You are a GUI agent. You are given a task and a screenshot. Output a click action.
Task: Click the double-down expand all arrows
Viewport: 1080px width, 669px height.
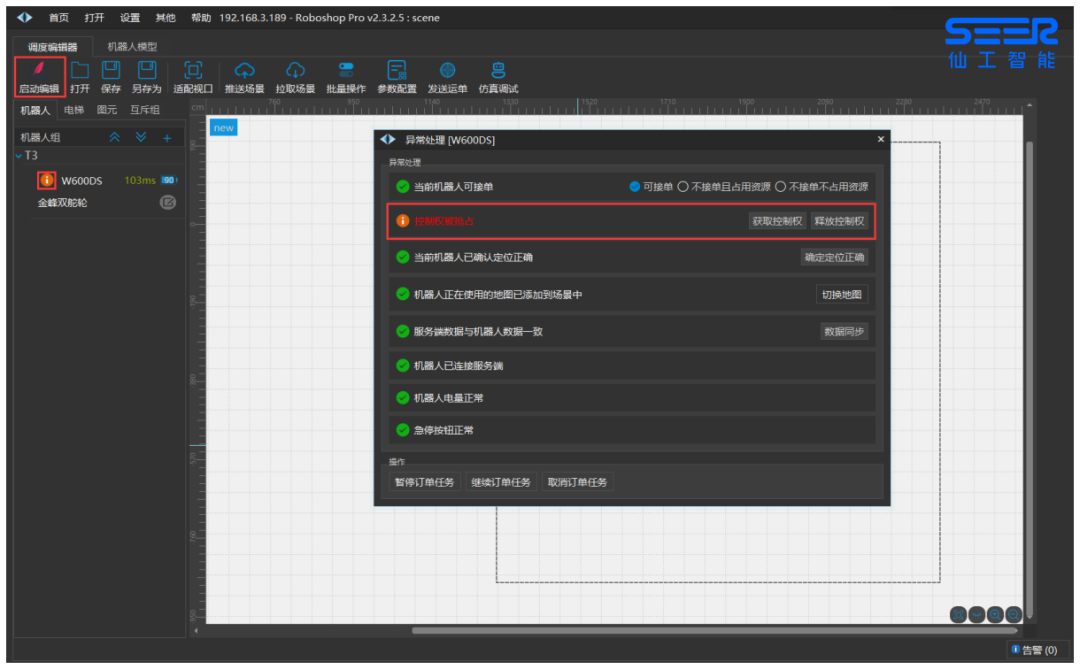[x=141, y=137]
